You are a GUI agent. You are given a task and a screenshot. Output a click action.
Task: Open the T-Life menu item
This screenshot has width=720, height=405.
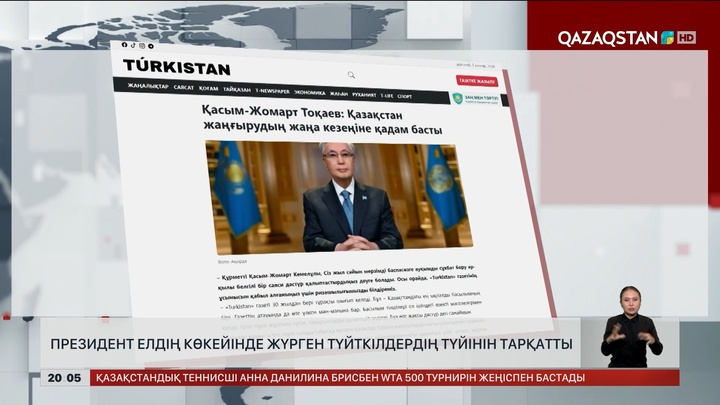coord(387,96)
